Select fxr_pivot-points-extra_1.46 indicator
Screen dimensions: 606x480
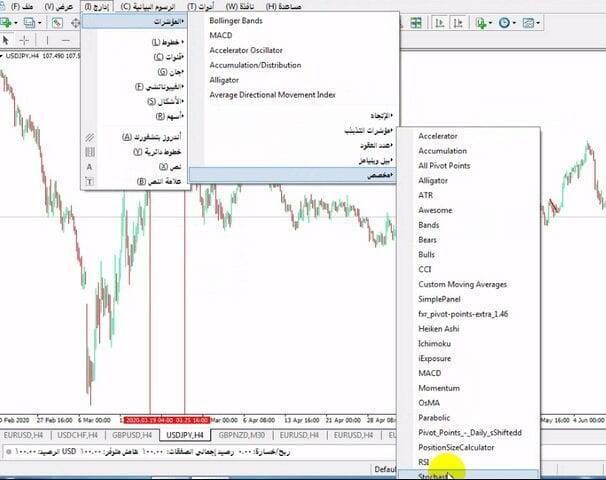coord(463,314)
